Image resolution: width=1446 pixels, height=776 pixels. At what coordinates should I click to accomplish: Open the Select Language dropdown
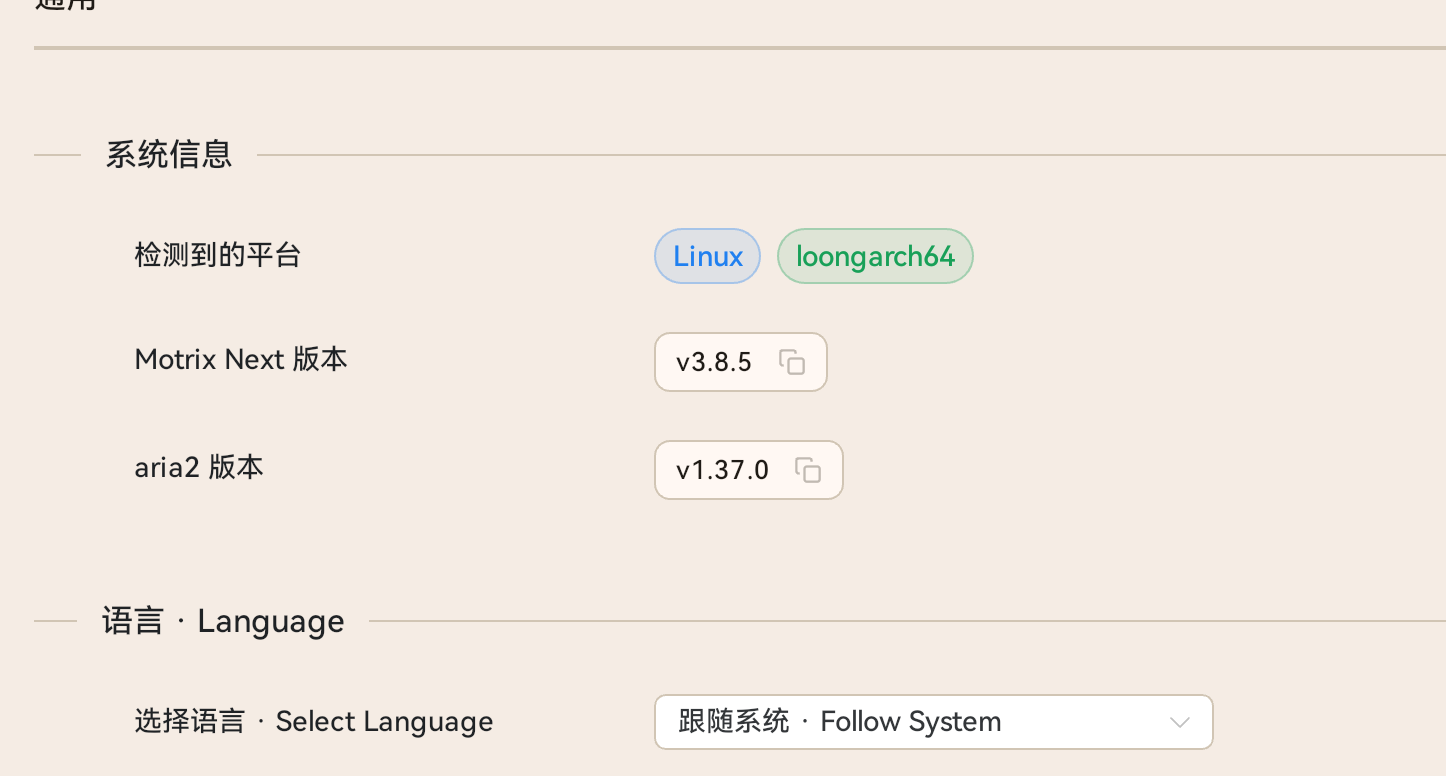coord(933,722)
